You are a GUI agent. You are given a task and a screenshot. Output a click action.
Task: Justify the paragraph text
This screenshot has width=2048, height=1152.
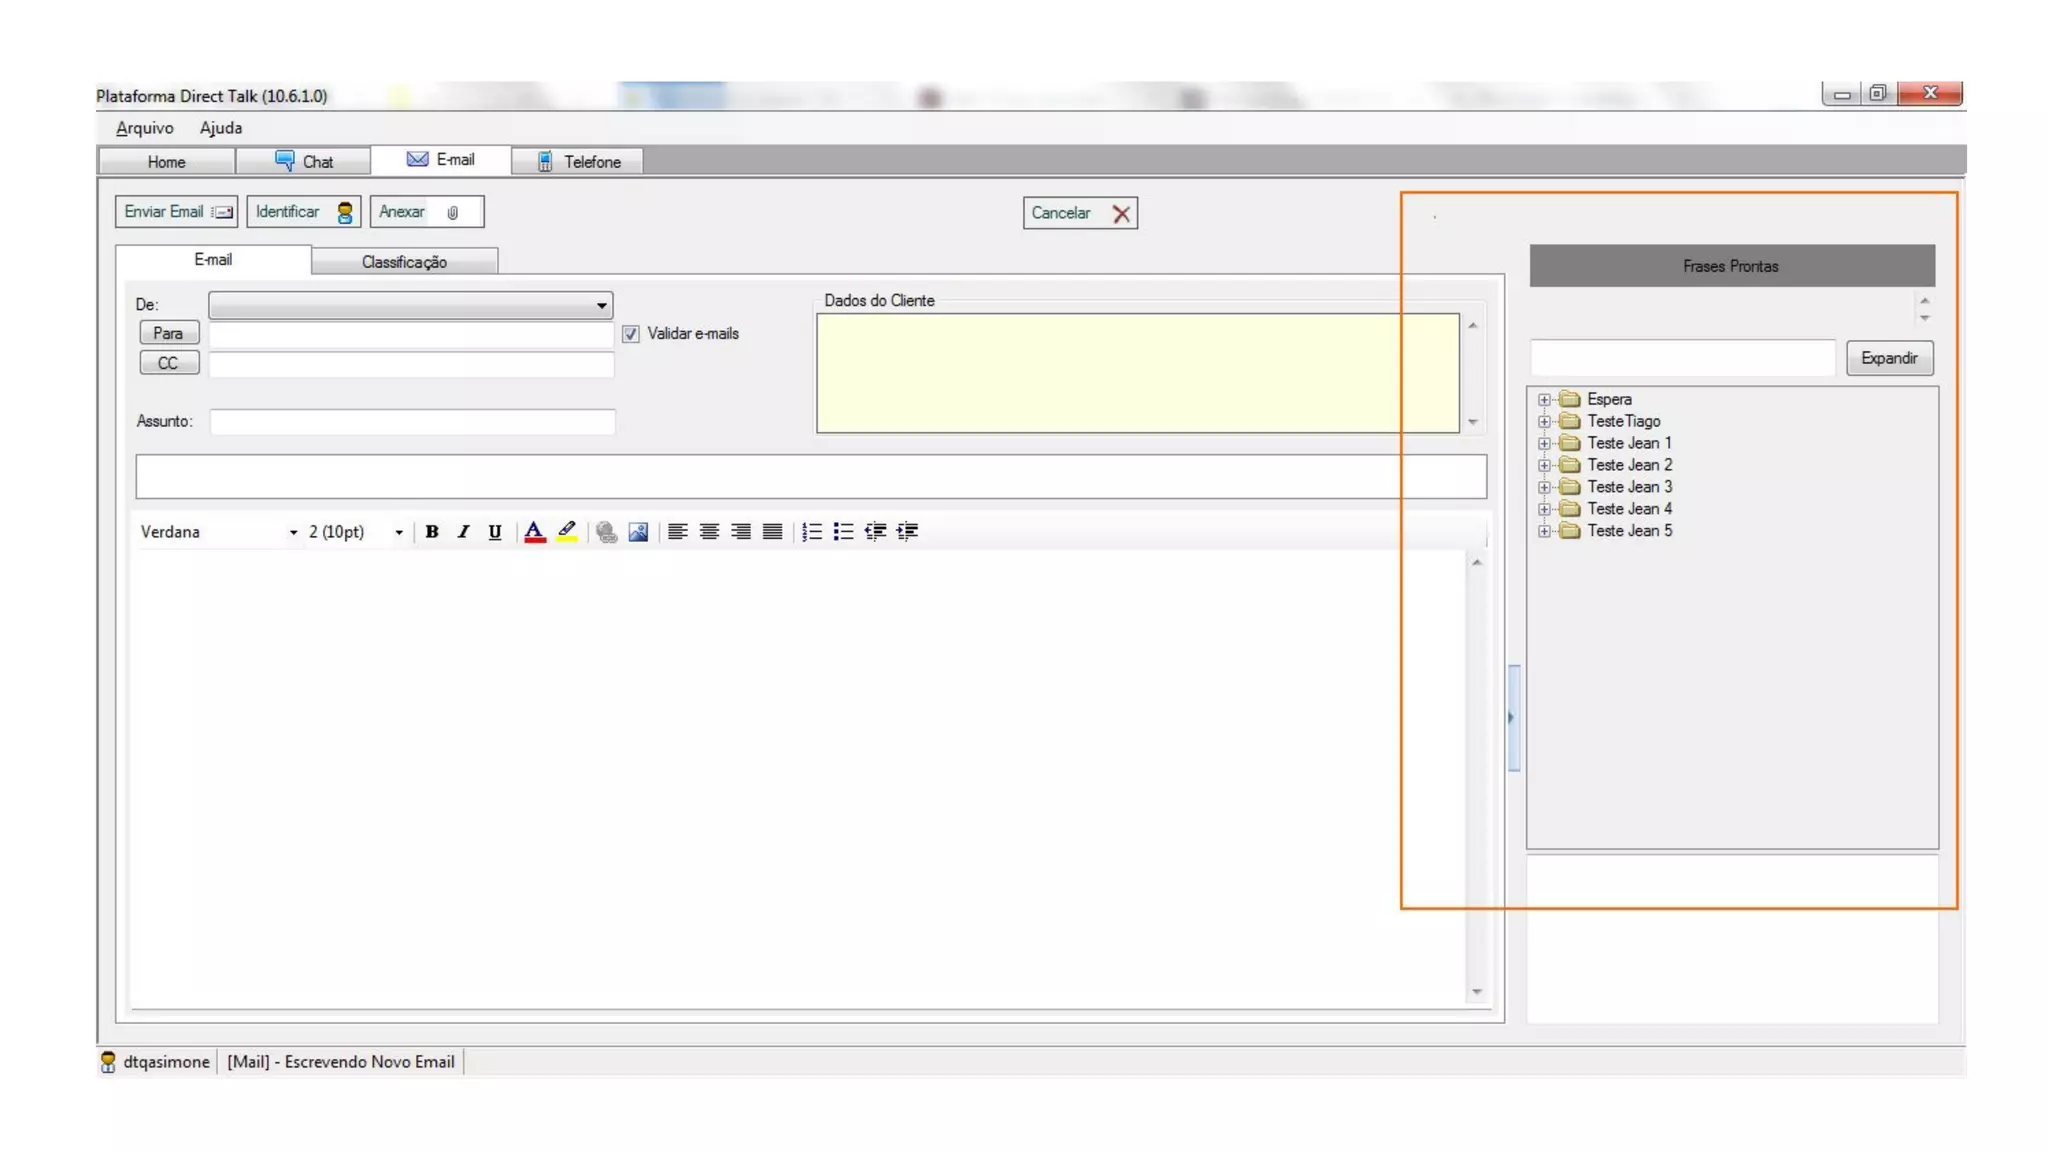(772, 532)
